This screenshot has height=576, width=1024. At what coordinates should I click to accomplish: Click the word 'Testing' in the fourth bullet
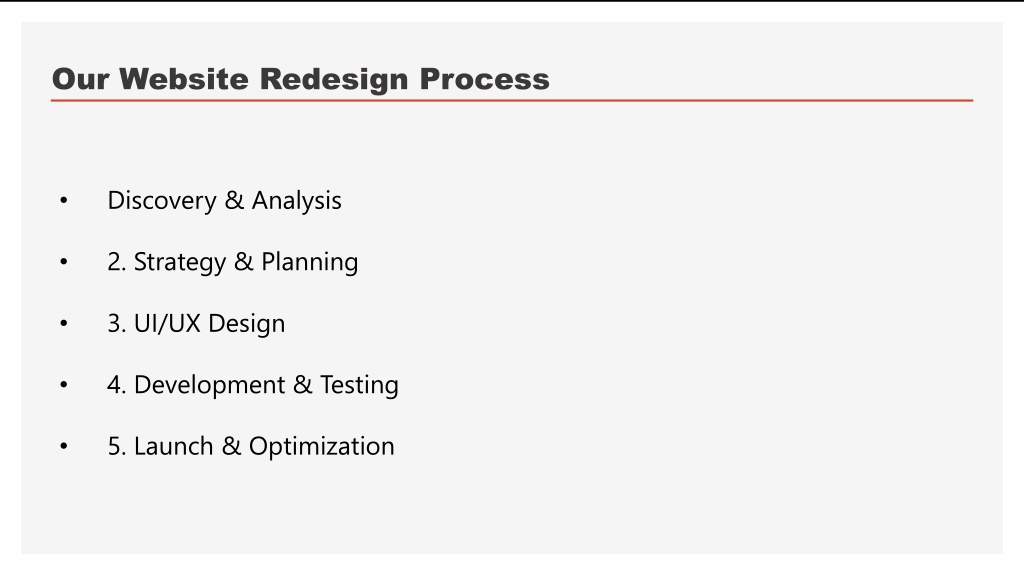point(359,385)
